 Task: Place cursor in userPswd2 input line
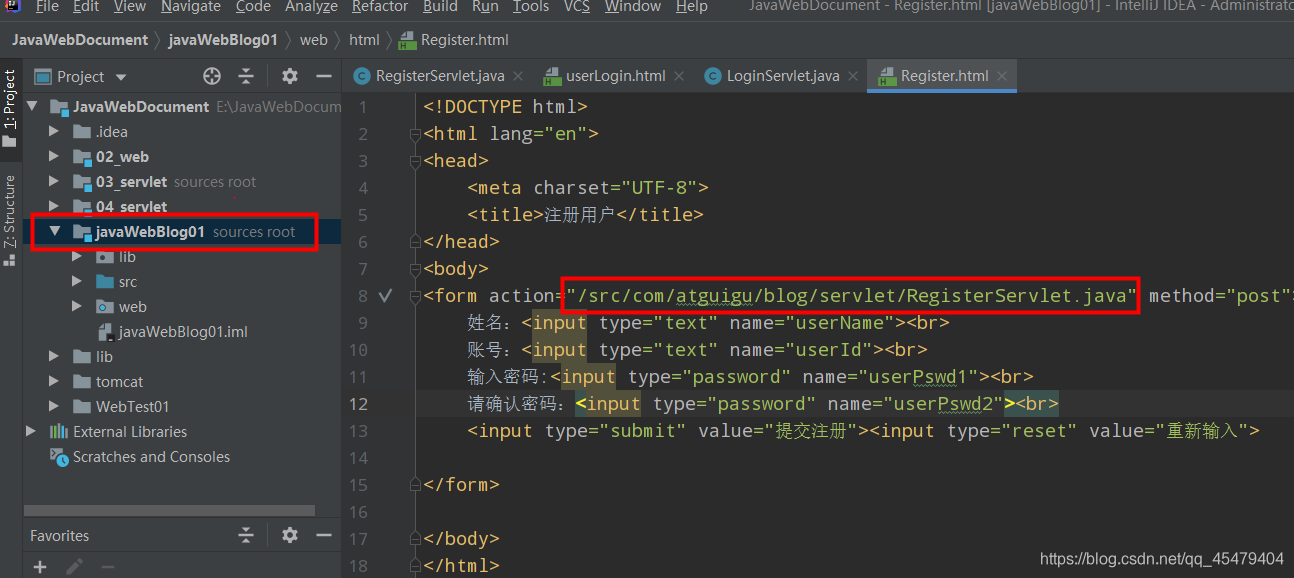click(x=763, y=404)
